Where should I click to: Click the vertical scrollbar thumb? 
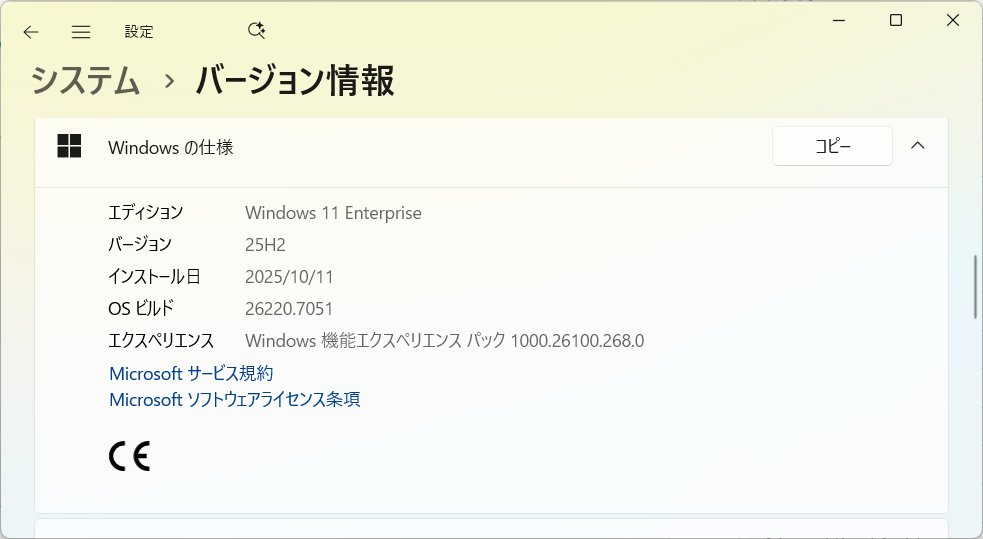975,286
